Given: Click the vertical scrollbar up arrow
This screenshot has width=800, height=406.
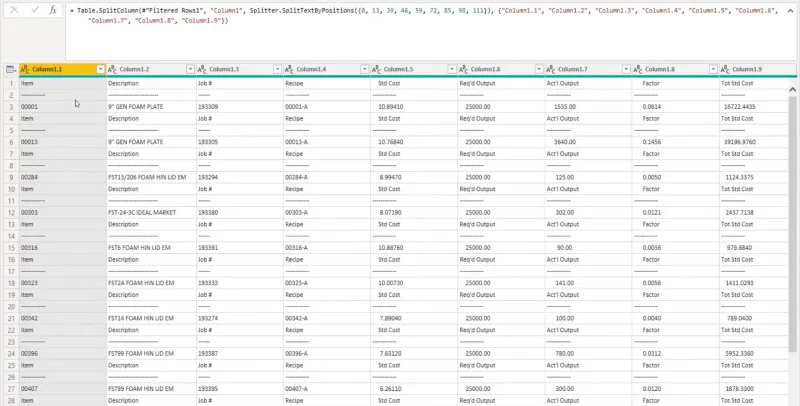Looking at the screenshot, I should (x=792, y=90).
